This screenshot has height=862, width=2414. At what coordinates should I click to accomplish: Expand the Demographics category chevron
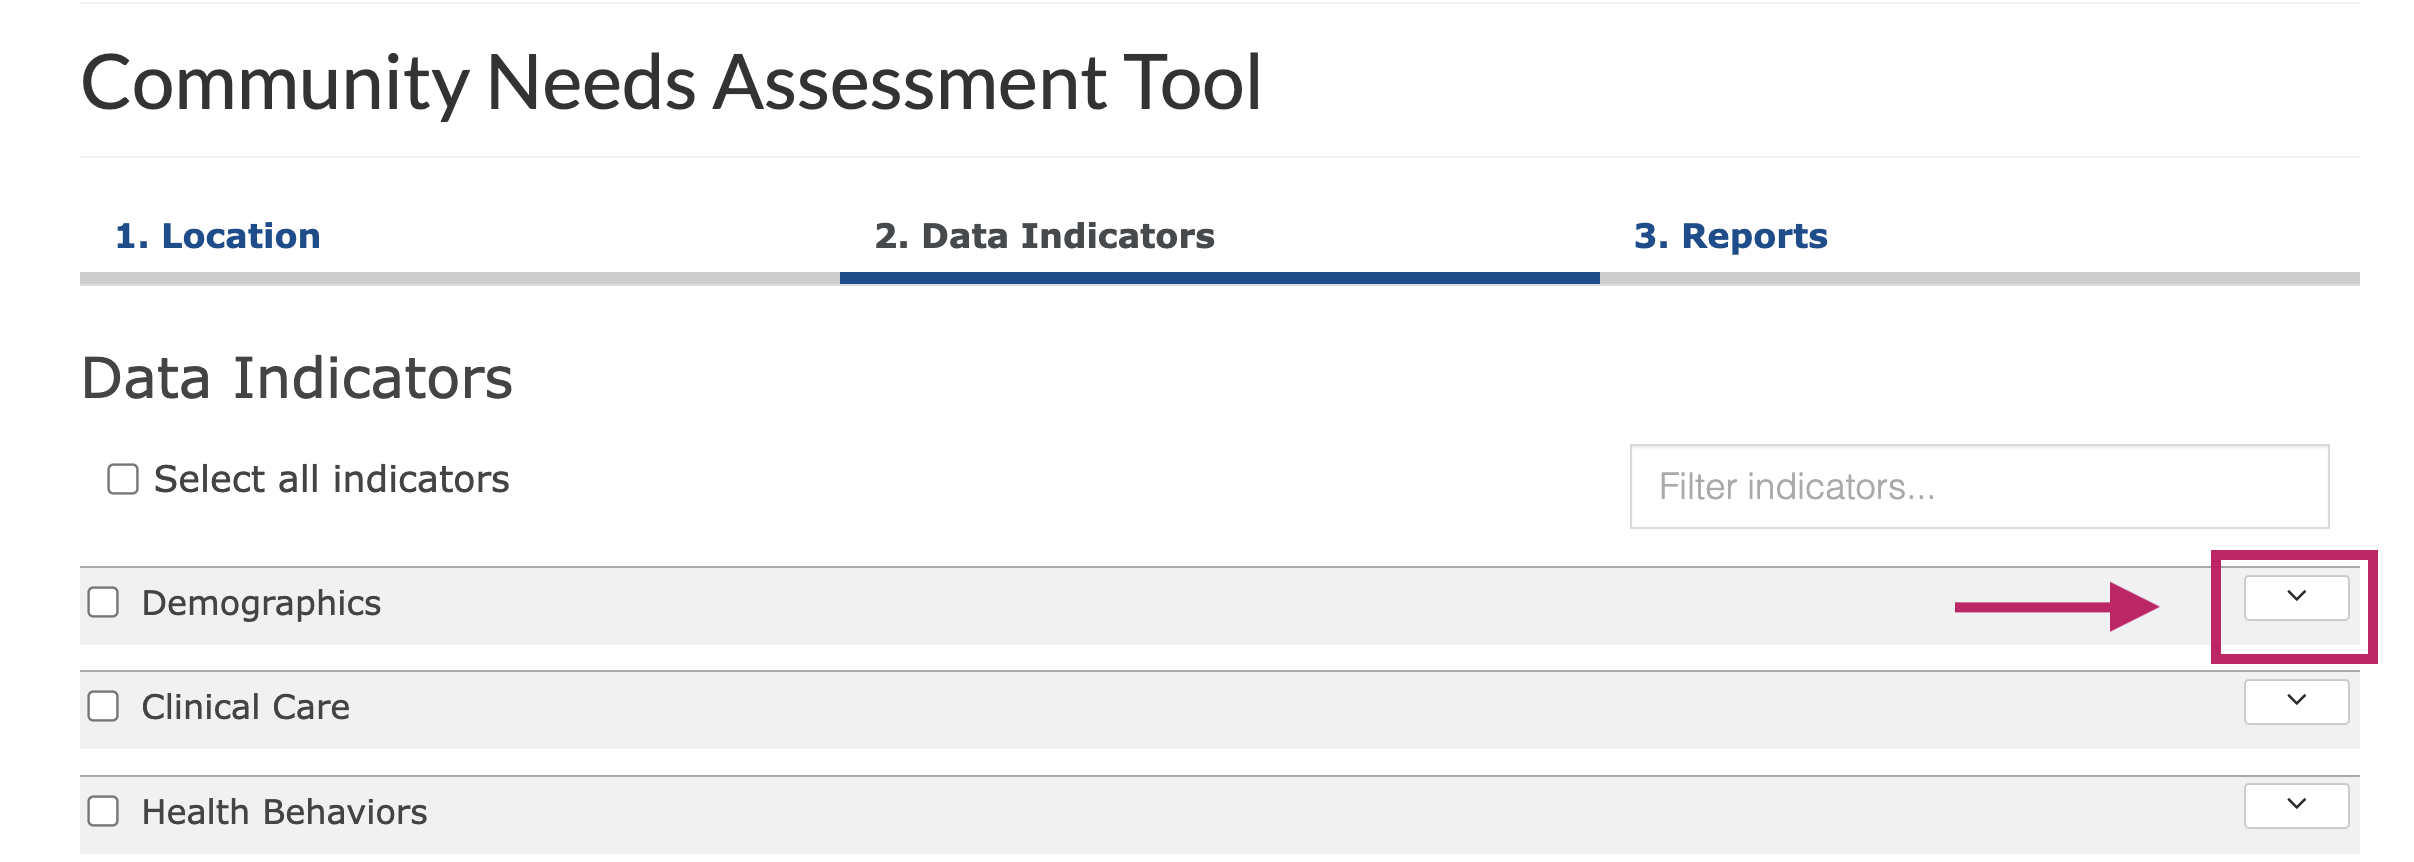click(2295, 598)
